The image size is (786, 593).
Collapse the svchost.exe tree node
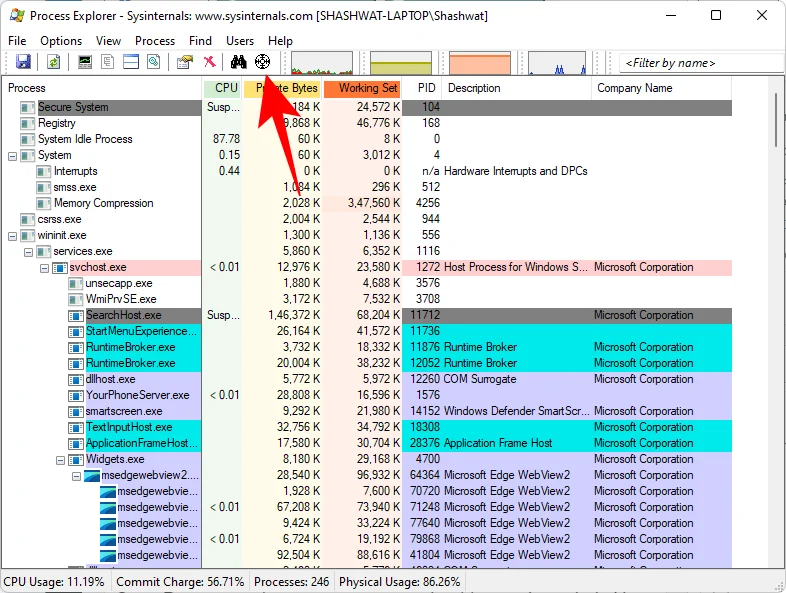pyautogui.click(x=44, y=267)
